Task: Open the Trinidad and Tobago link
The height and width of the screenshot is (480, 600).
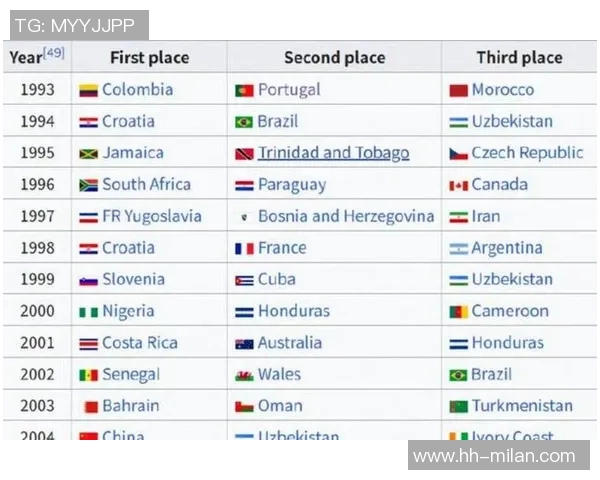Action: point(333,153)
